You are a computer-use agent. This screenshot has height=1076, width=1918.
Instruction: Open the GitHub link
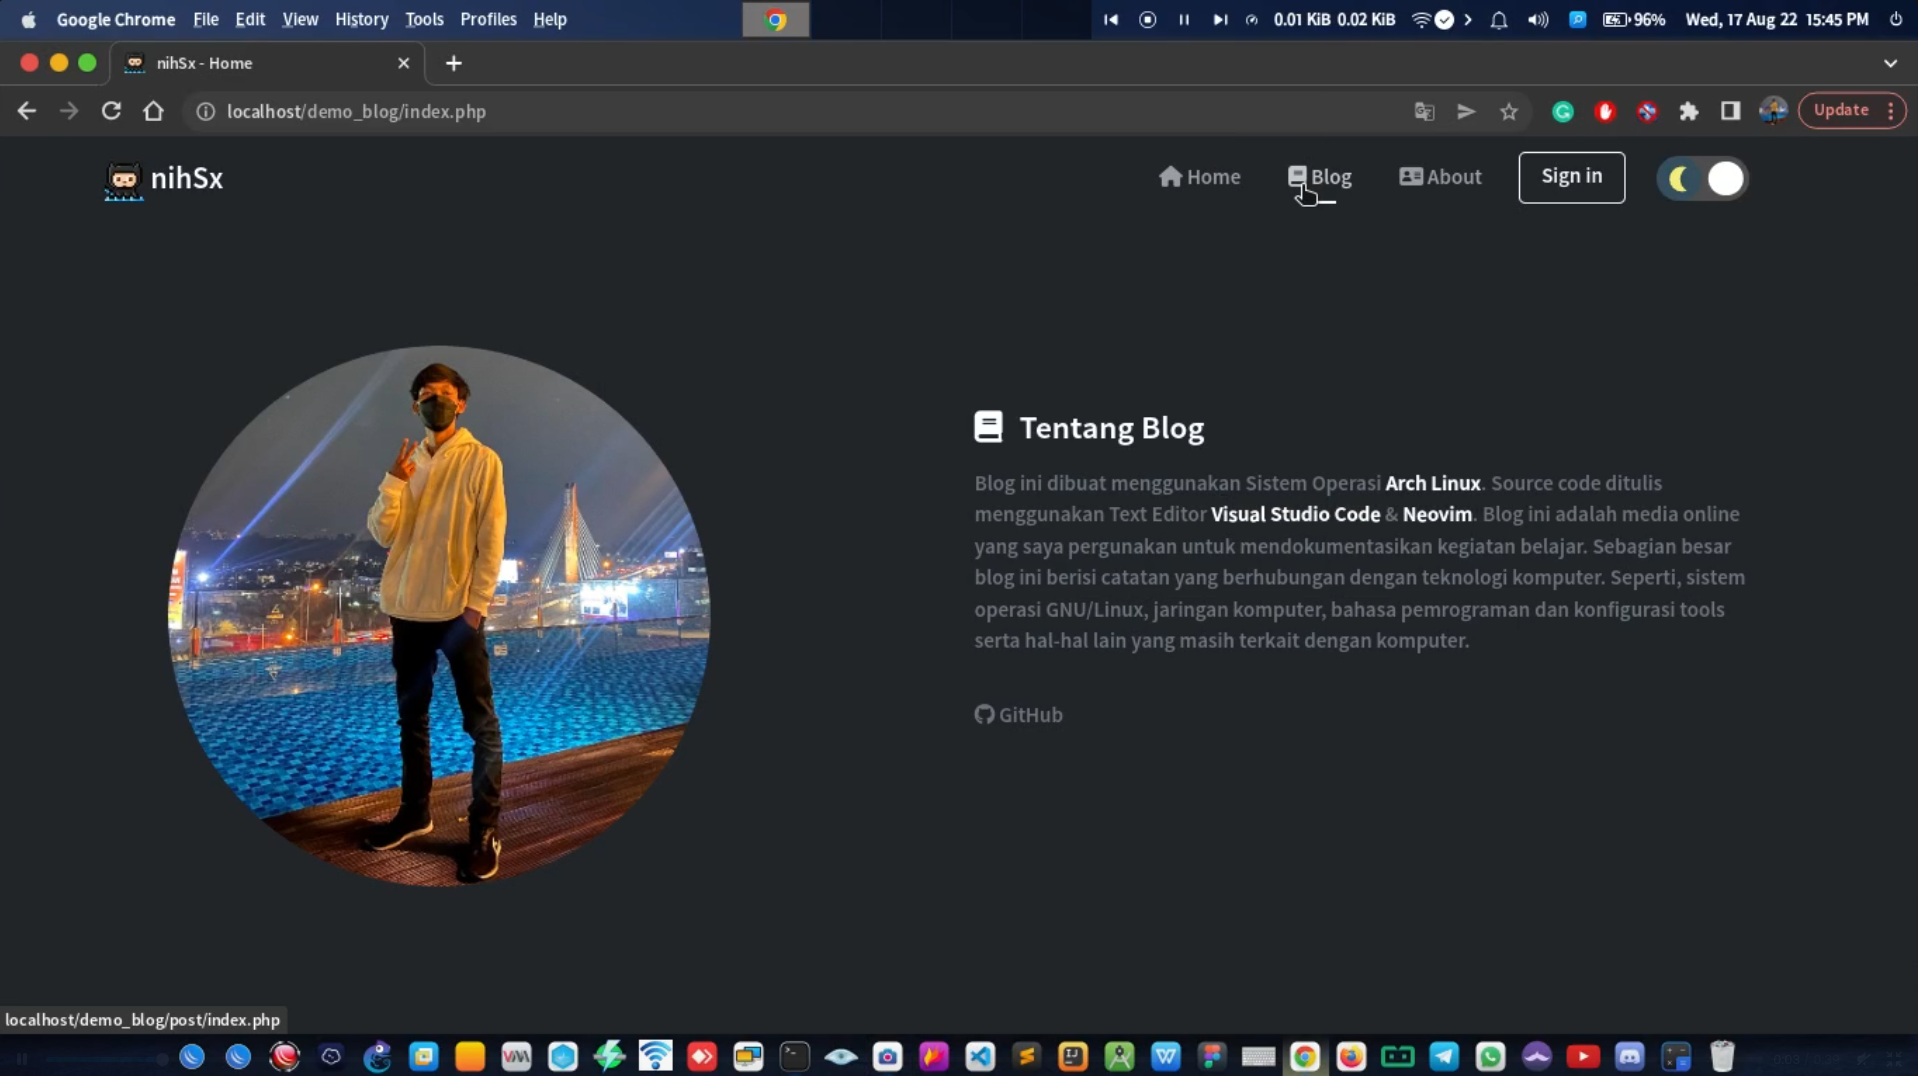tap(1019, 715)
